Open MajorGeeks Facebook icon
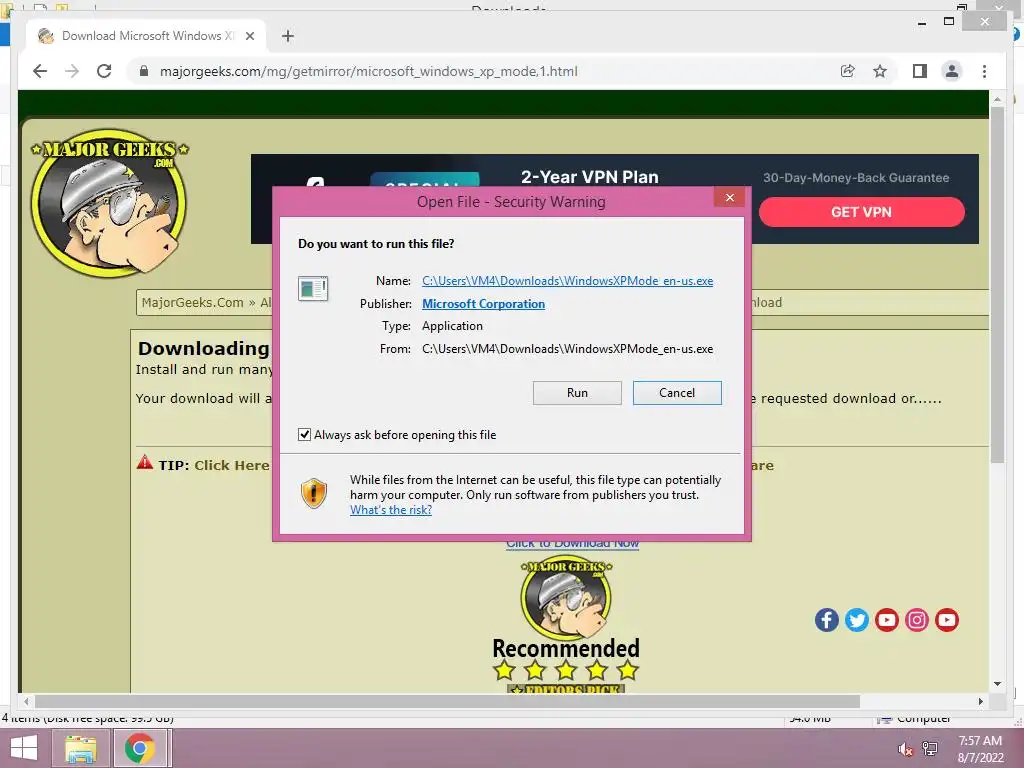The width and height of the screenshot is (1024, 768). [x=826, y=620]
